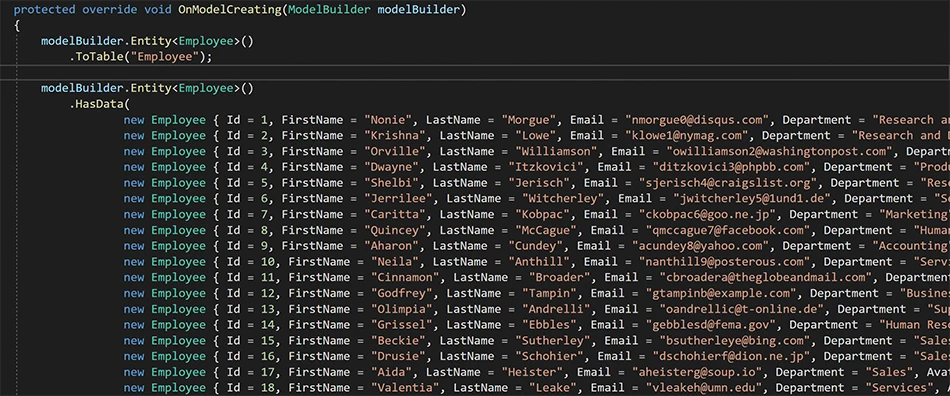Click the last name "Williamson"
The width and height of the screenshot is (950, 396).
pyautogui.click(x=556, y=151)
